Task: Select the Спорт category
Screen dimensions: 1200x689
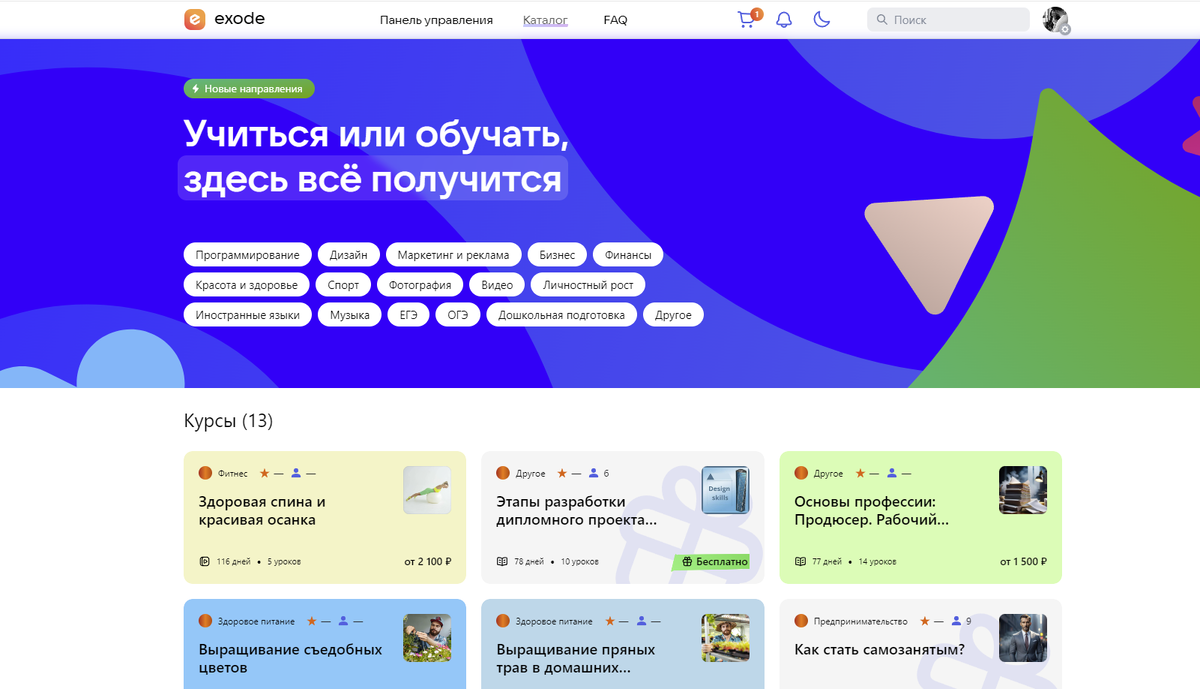Action: point(343,285)
